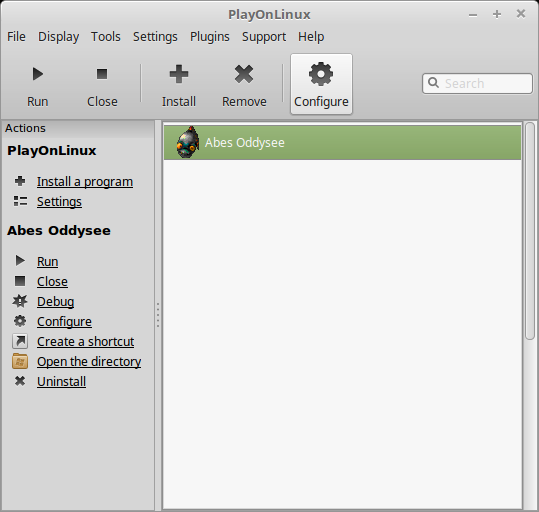The image size is (539, 512).
Task: Close the PlayOnLinux window
Action: (521, 14)
